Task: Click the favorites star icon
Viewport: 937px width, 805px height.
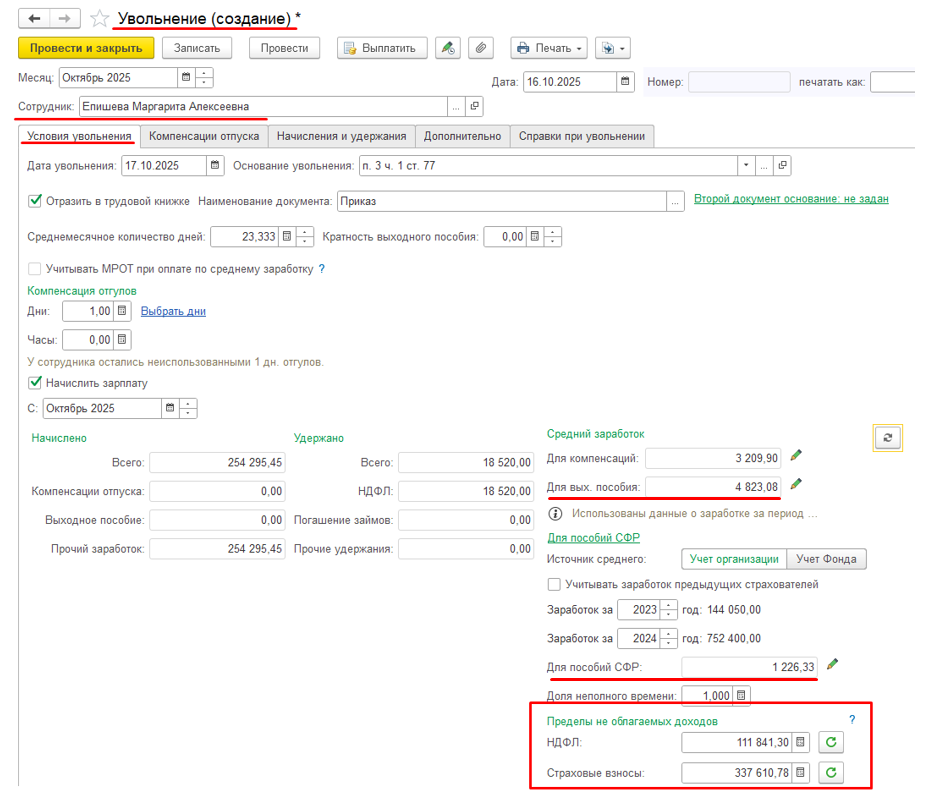Action: (x=99, y=19)
